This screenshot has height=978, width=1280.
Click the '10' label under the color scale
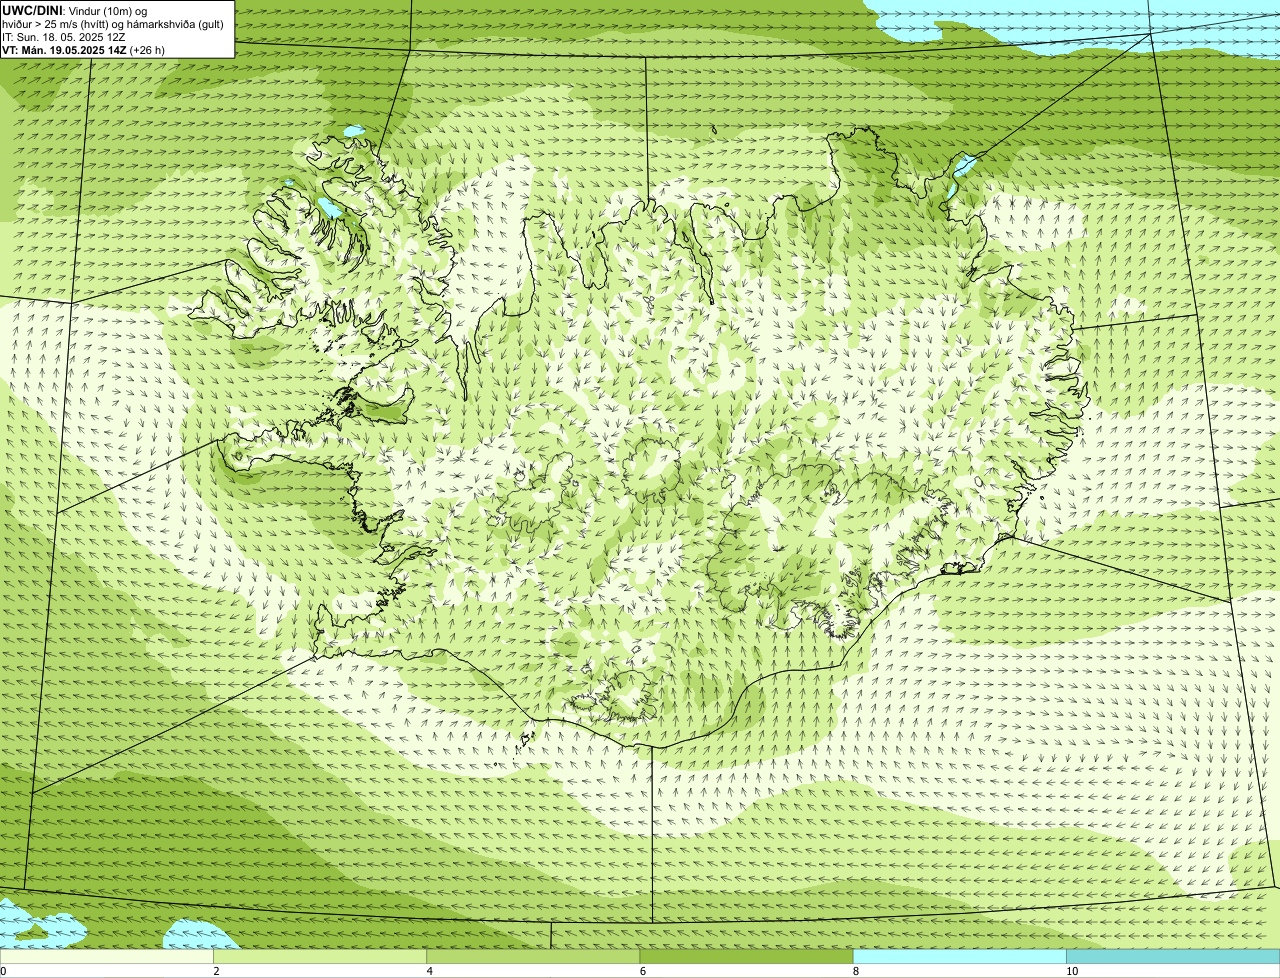1072,971
